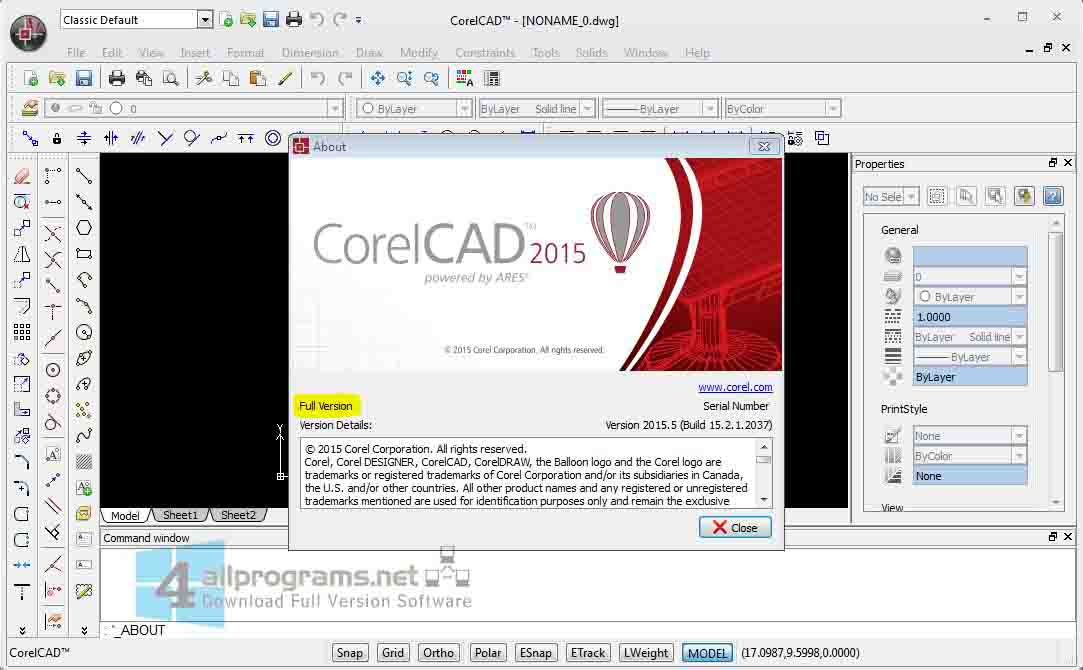Click the About dialog text scrollbar down arrow
This screenshot has height=670, width=1083.
(764, 499)
